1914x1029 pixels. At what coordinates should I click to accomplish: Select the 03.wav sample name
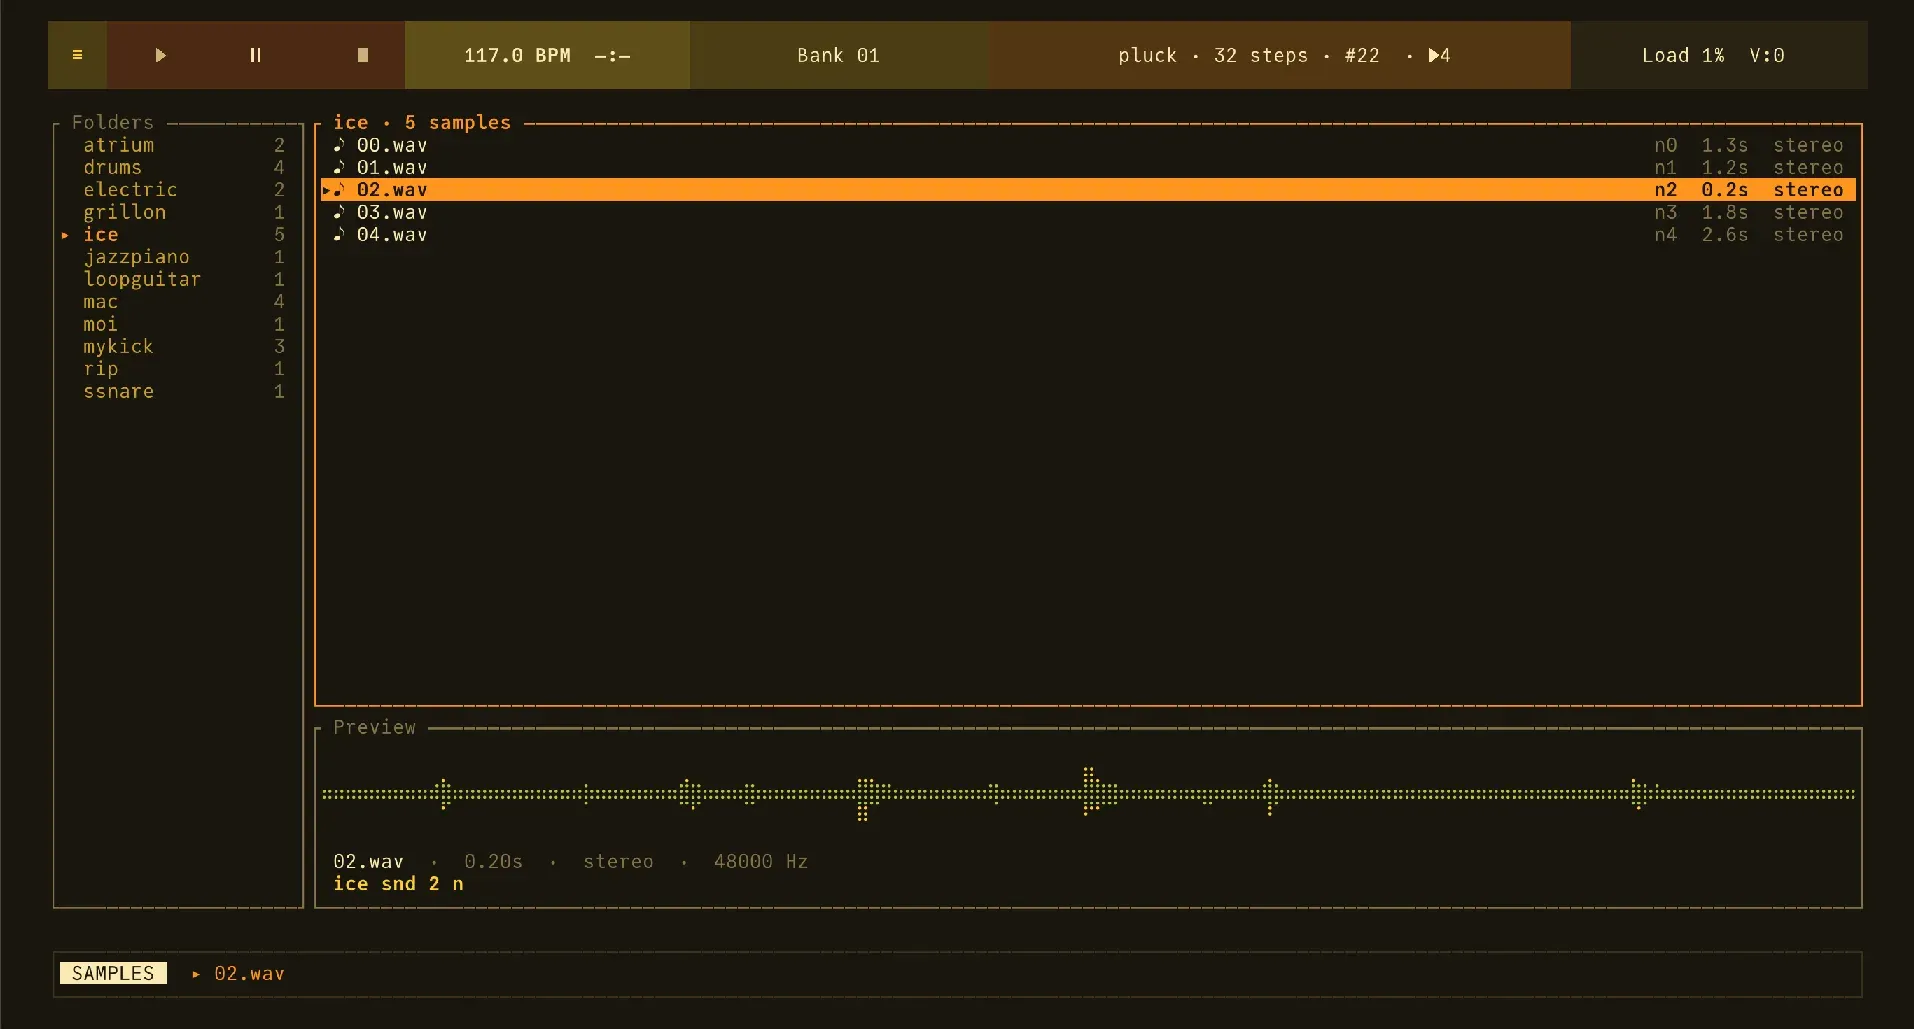392,212
